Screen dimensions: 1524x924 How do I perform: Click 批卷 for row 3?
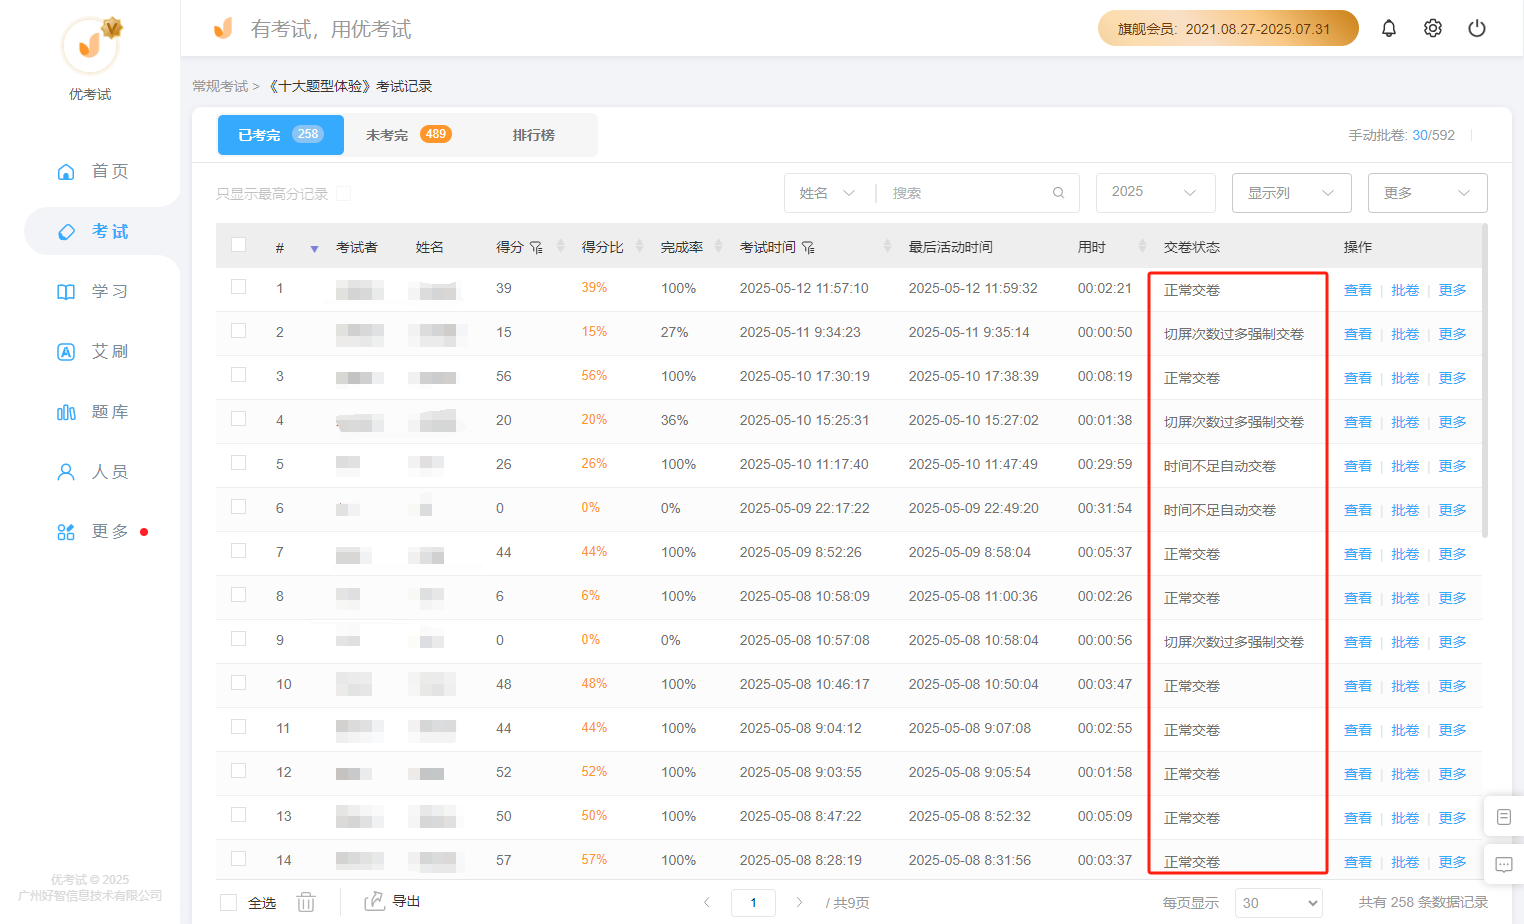pos(1405,378)
